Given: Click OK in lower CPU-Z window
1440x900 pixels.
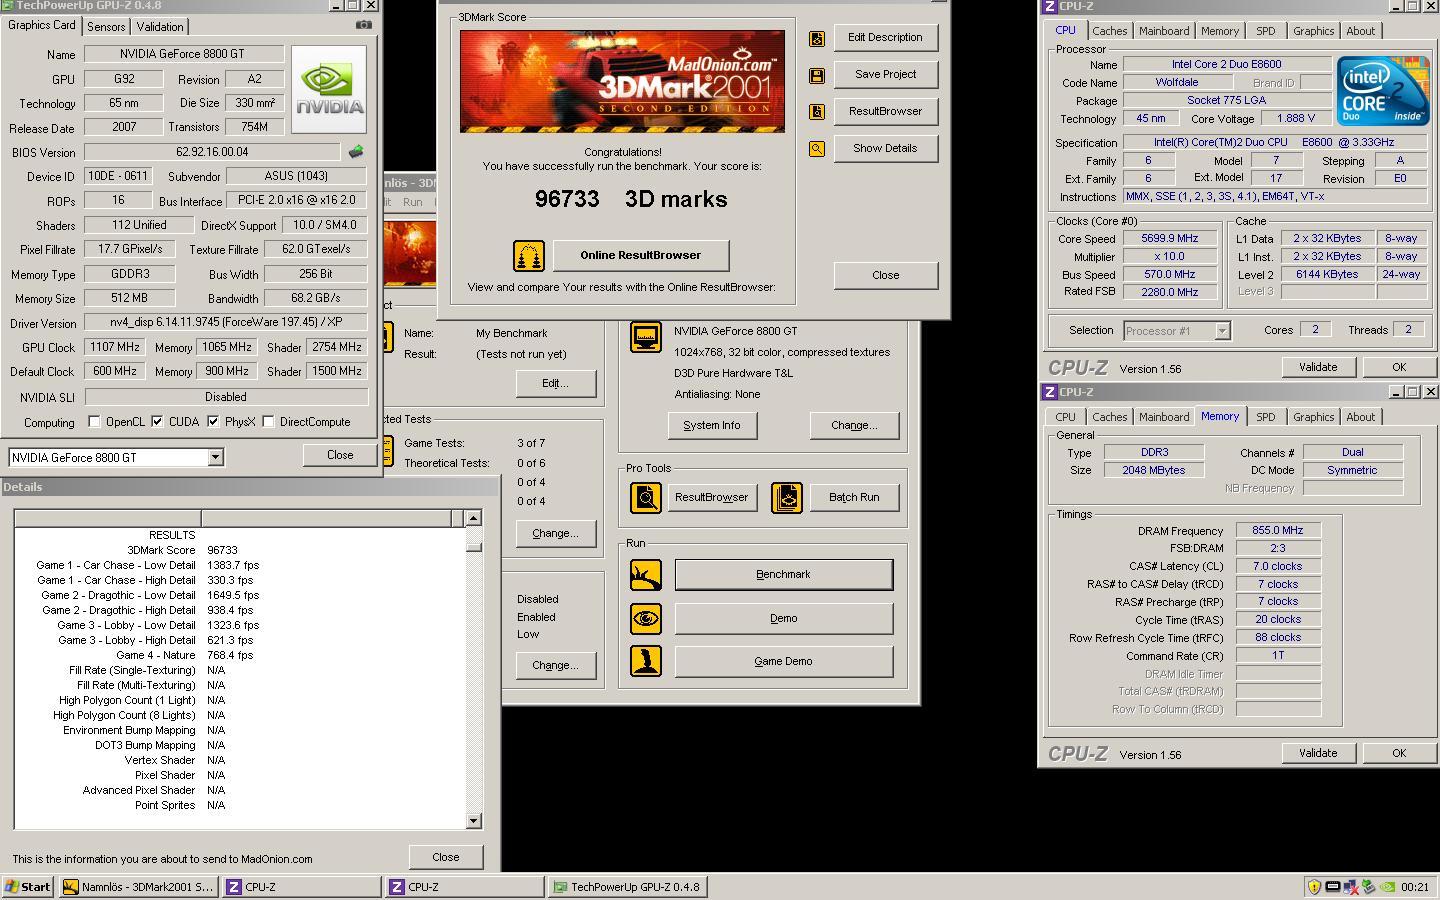Looking at the screenshot, I should 1398,754.
